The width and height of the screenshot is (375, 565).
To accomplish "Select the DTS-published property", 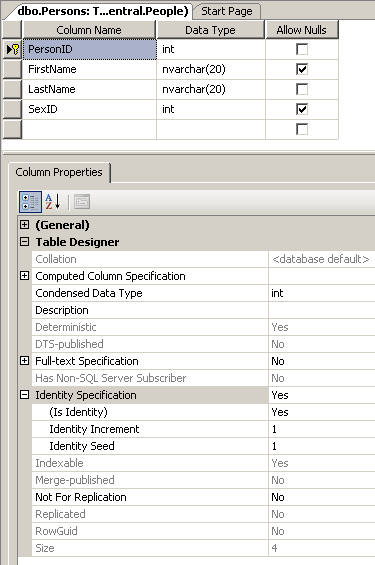I will pos(150,344).
